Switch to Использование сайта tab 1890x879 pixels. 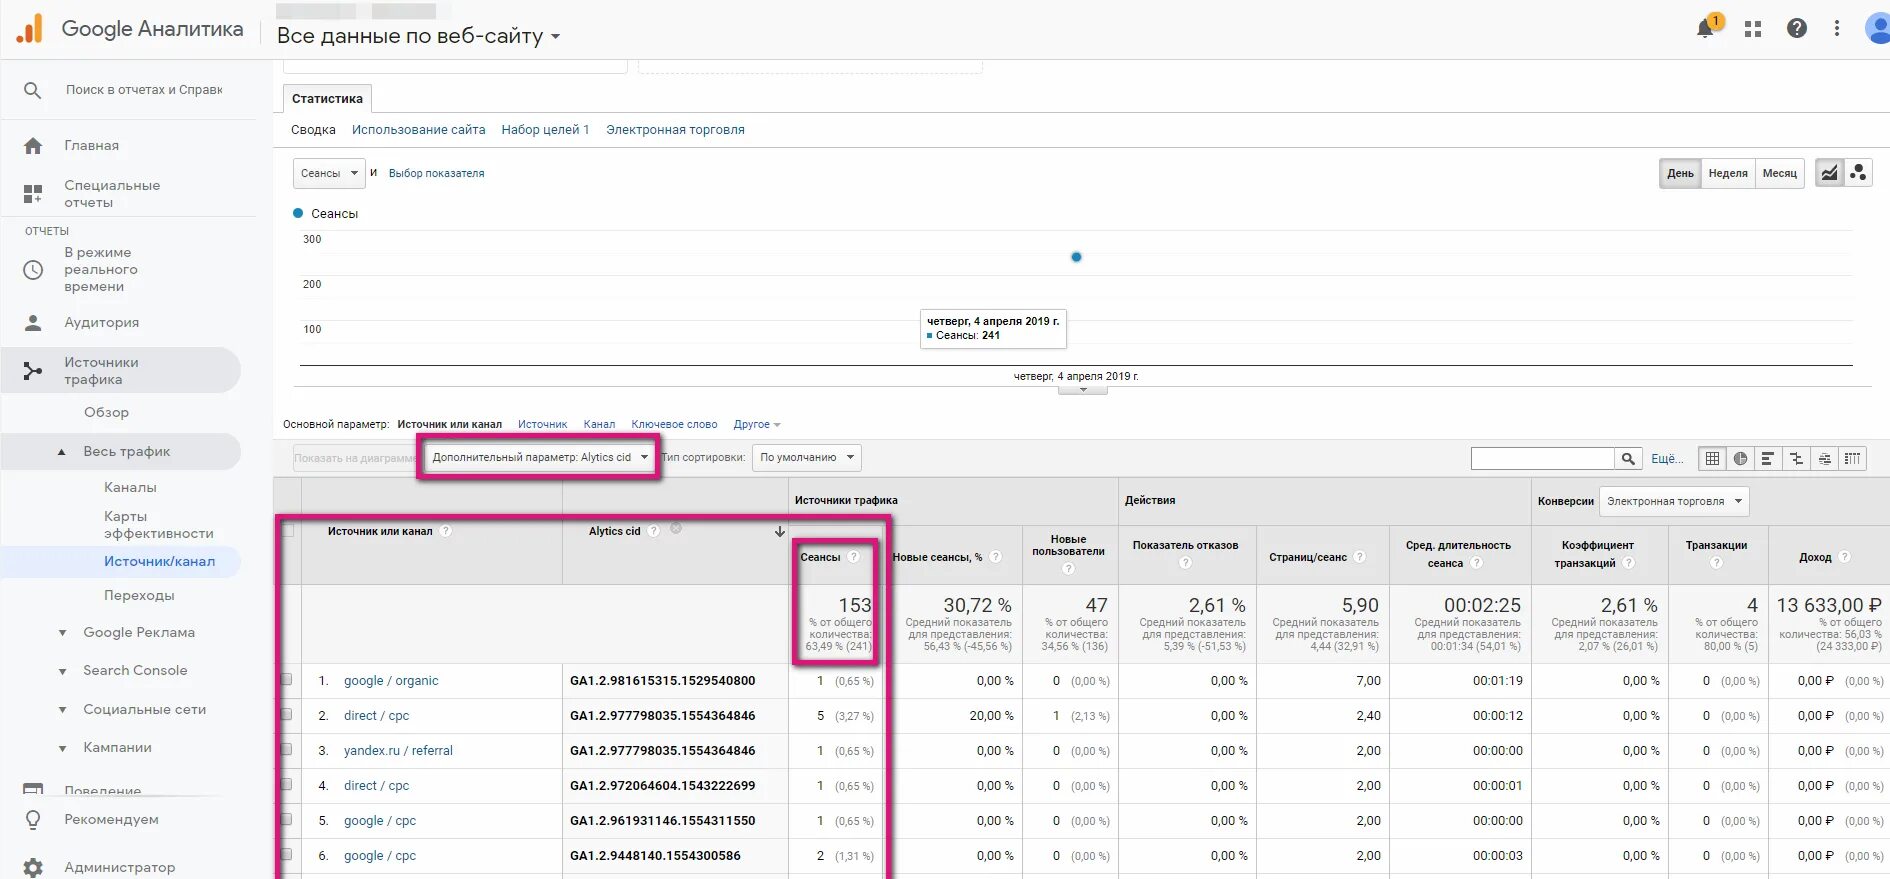coord(418,130)
